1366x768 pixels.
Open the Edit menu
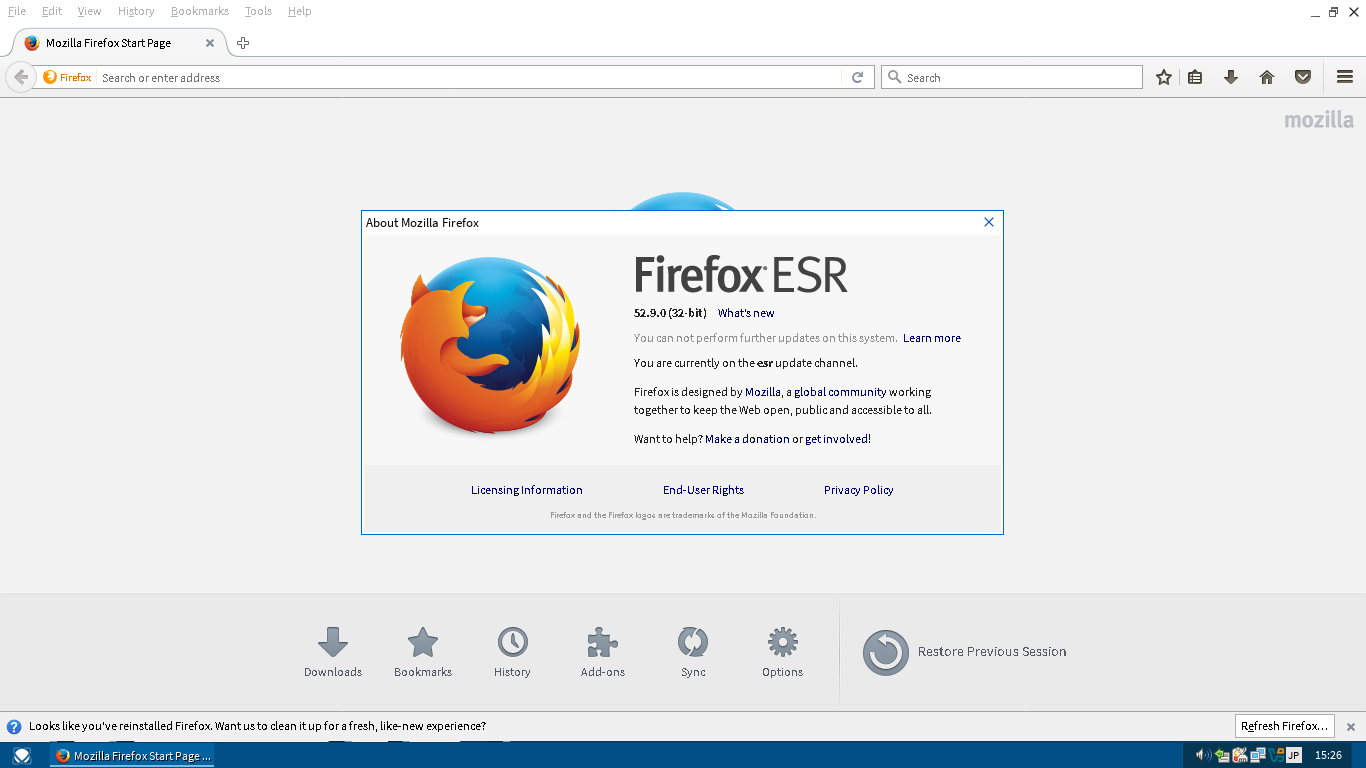coord(52,11)
